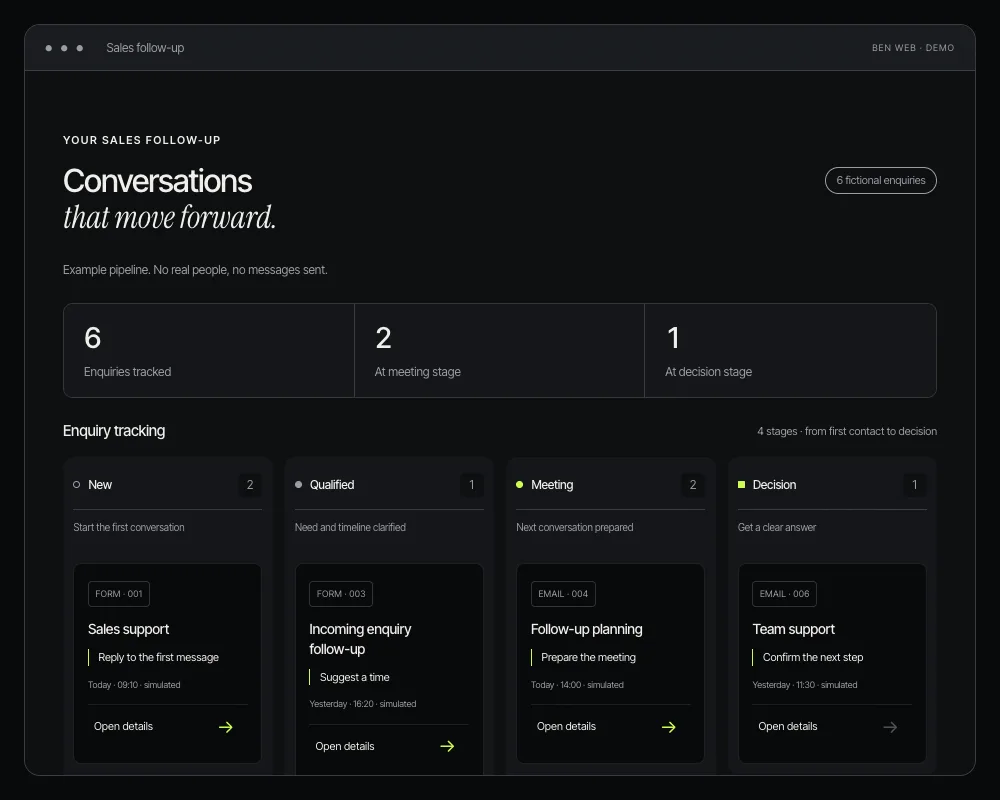Viewport: 1000px width, 800px height.
Task: Click the Decision column count badge 1
Action: pyautogui.click(x=915, y=485)
